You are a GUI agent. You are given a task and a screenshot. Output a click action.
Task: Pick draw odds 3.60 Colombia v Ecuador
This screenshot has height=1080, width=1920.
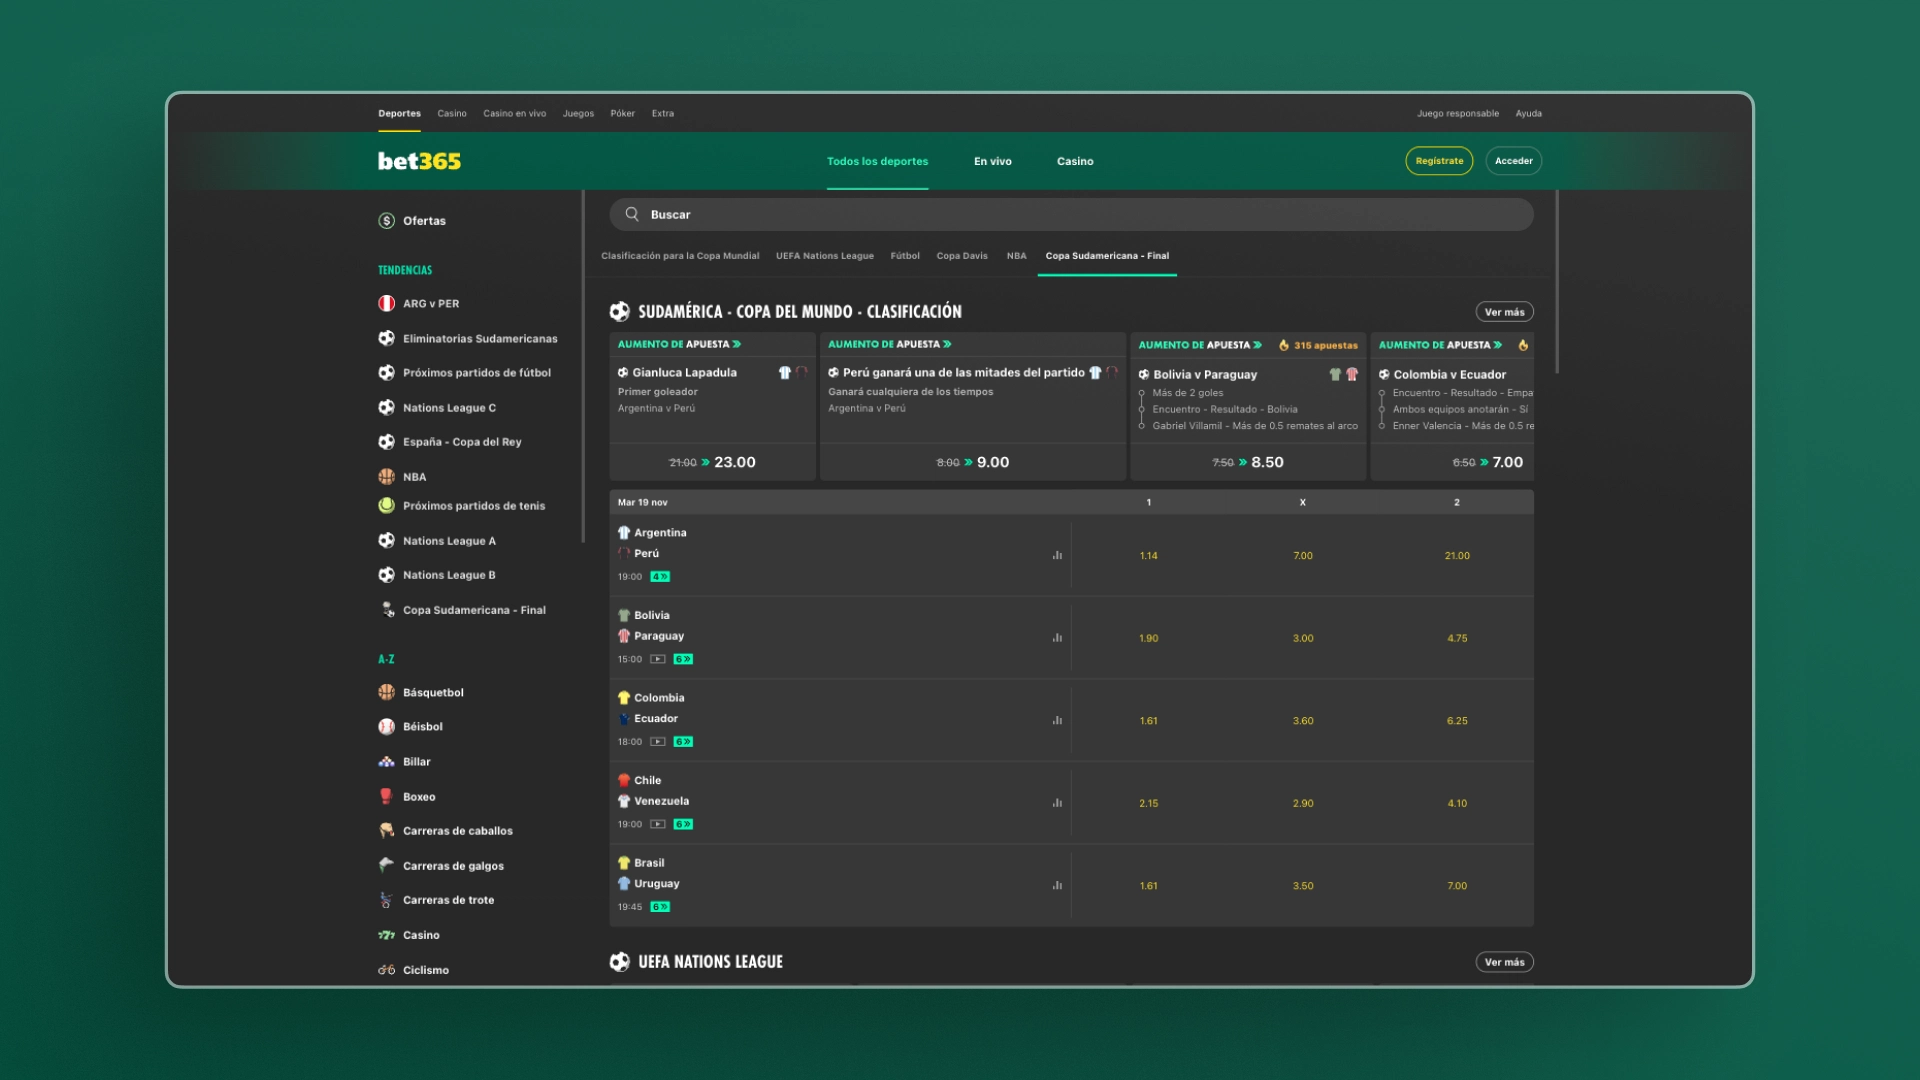[1302, 721]
